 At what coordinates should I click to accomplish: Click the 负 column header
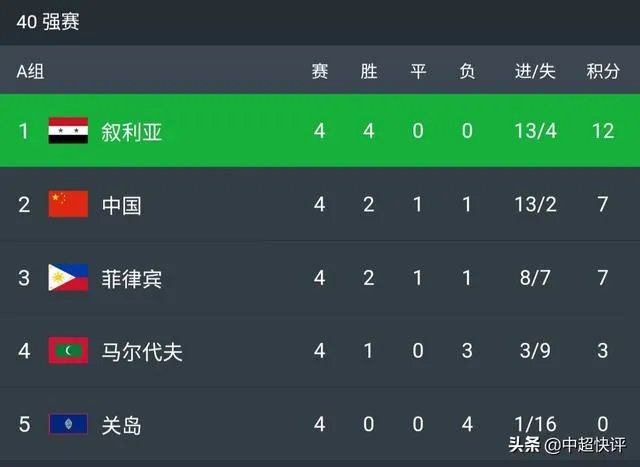pos(467,71)
